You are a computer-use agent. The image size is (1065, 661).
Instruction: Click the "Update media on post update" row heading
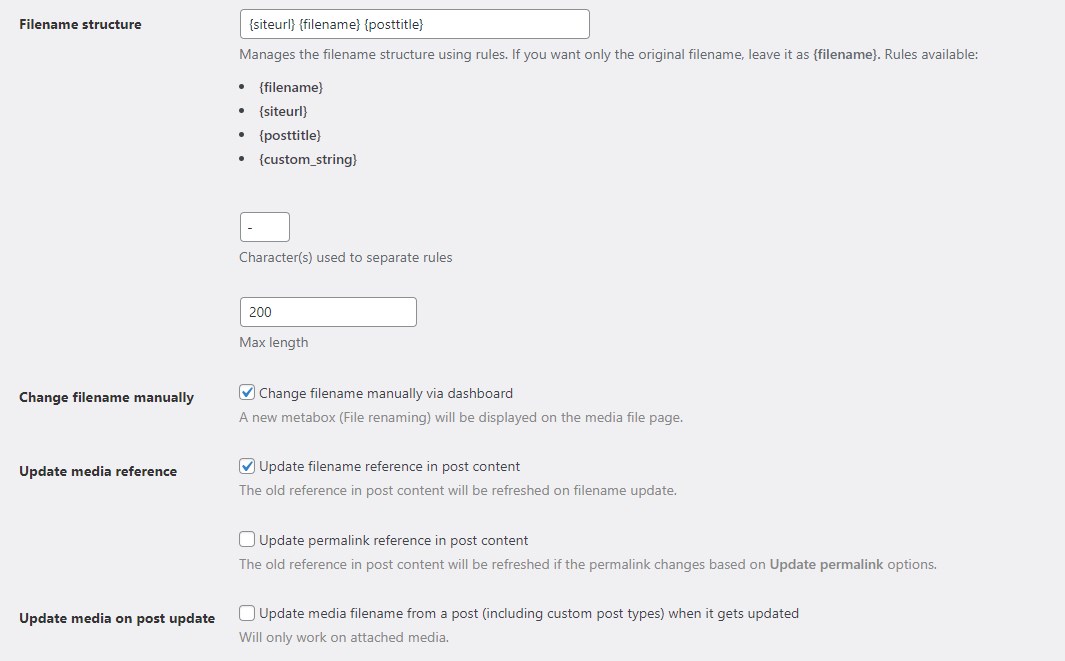pos(117,618)
